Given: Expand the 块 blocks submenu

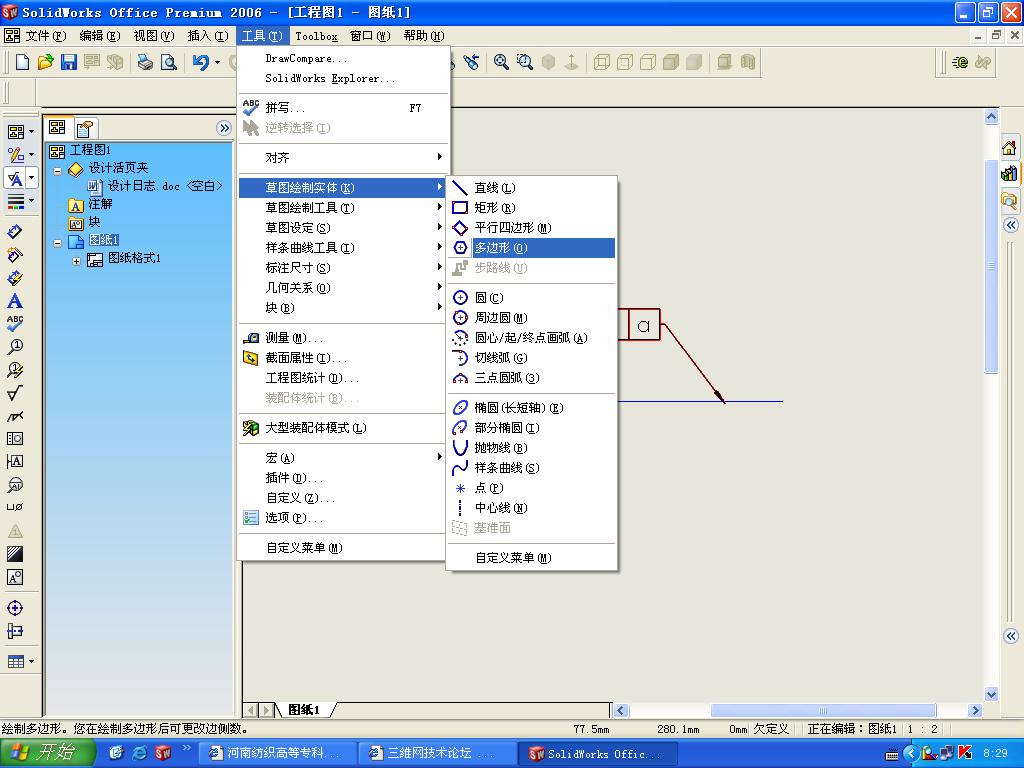Looking at the screenshot, I should click(x=344, y=308).
